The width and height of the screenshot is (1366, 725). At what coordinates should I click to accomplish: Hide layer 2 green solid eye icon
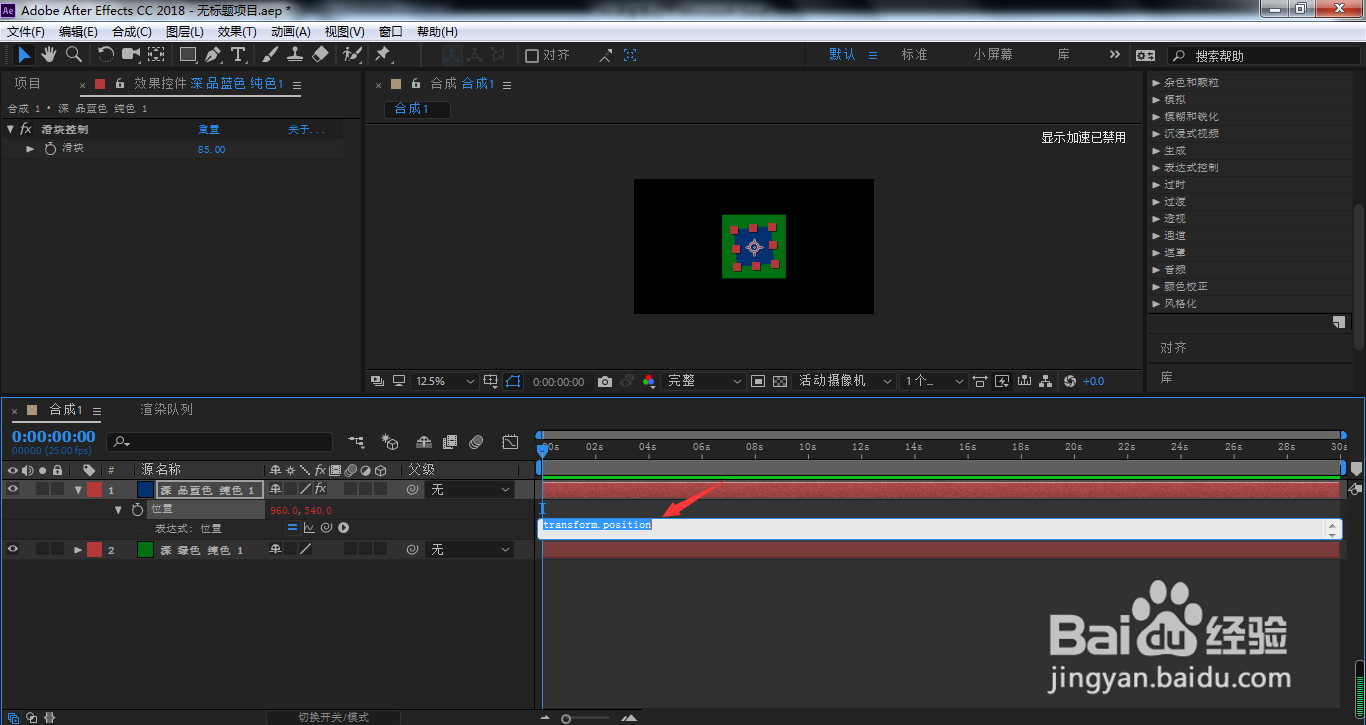(13, 549)
